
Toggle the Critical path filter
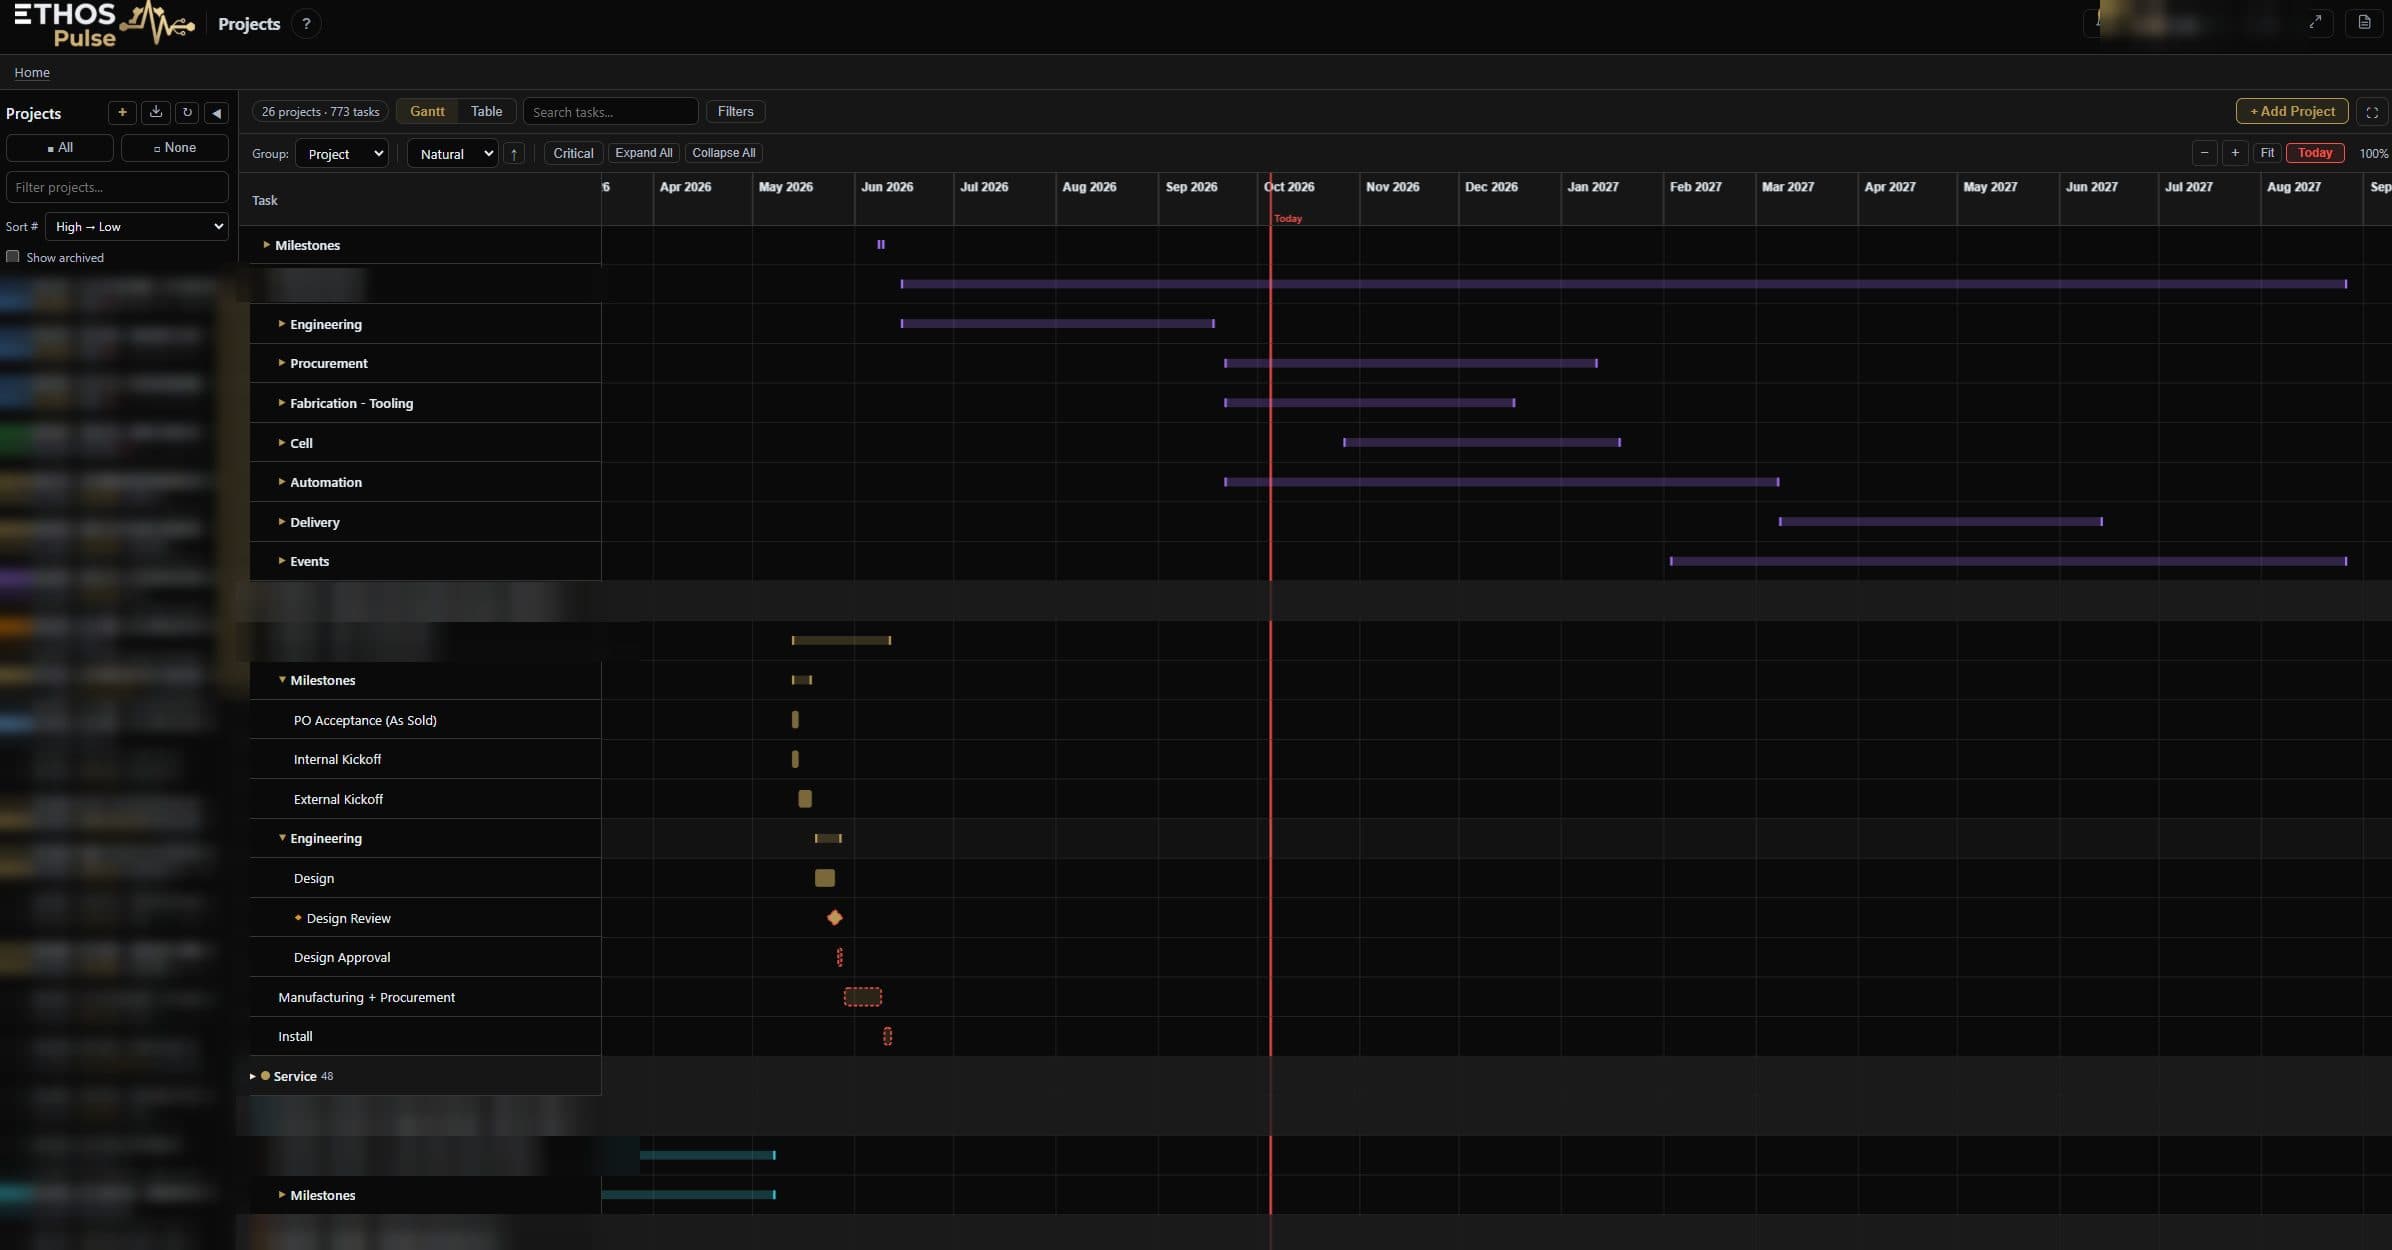tap(573, 153)
